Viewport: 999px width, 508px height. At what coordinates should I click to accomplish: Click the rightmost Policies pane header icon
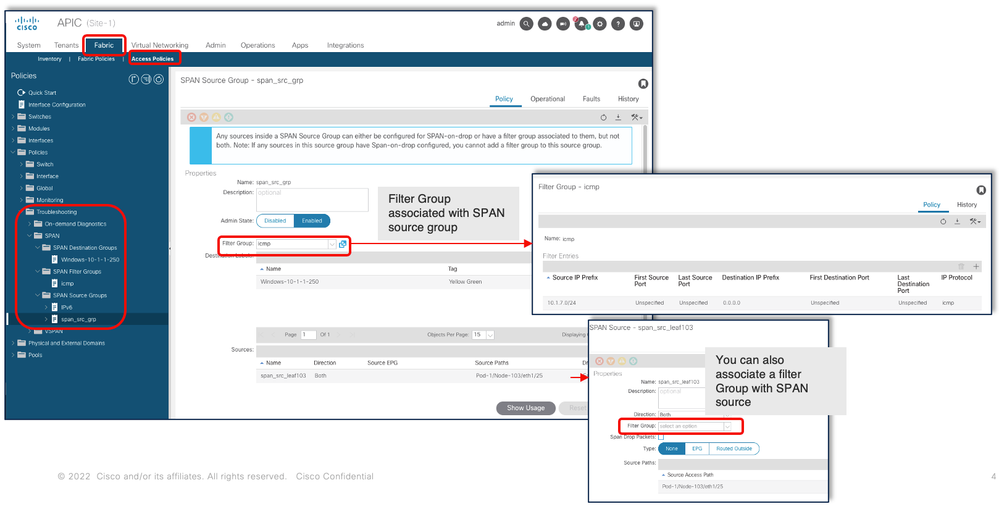coord(159,79)
